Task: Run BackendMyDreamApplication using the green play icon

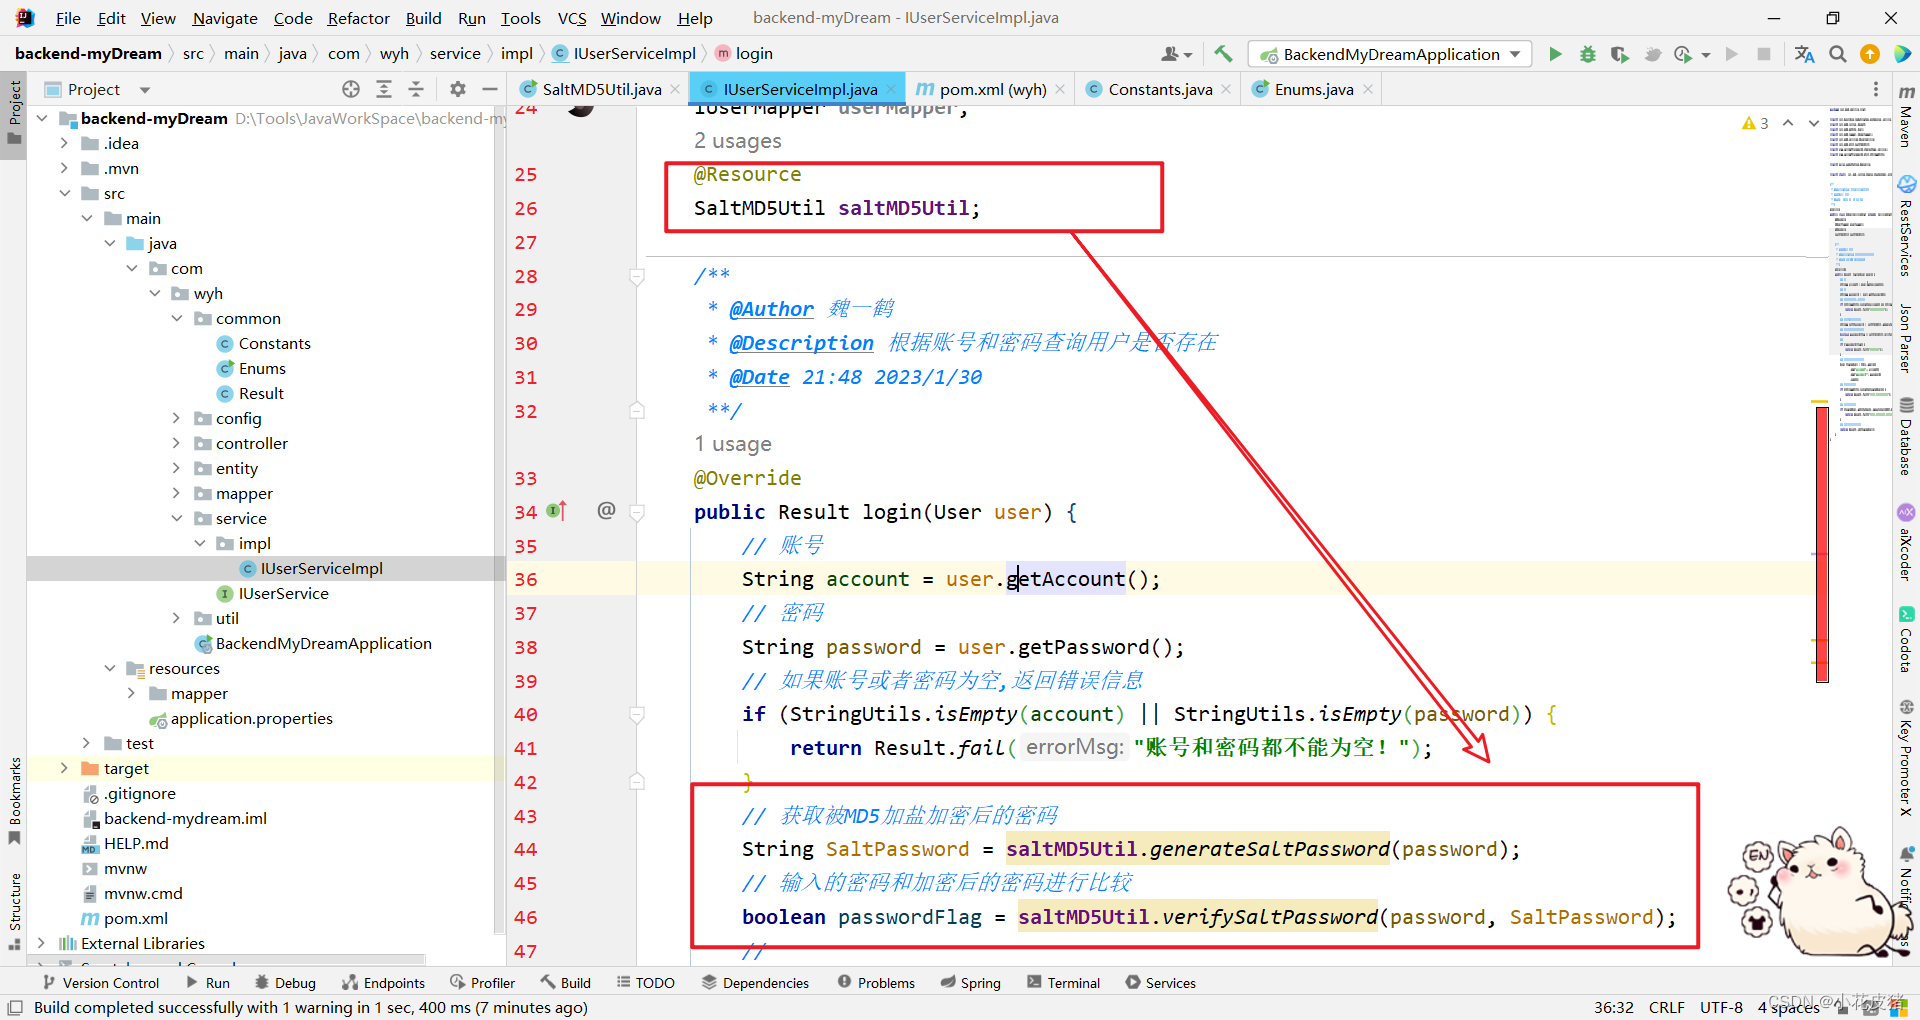Action: [1556, 54]
